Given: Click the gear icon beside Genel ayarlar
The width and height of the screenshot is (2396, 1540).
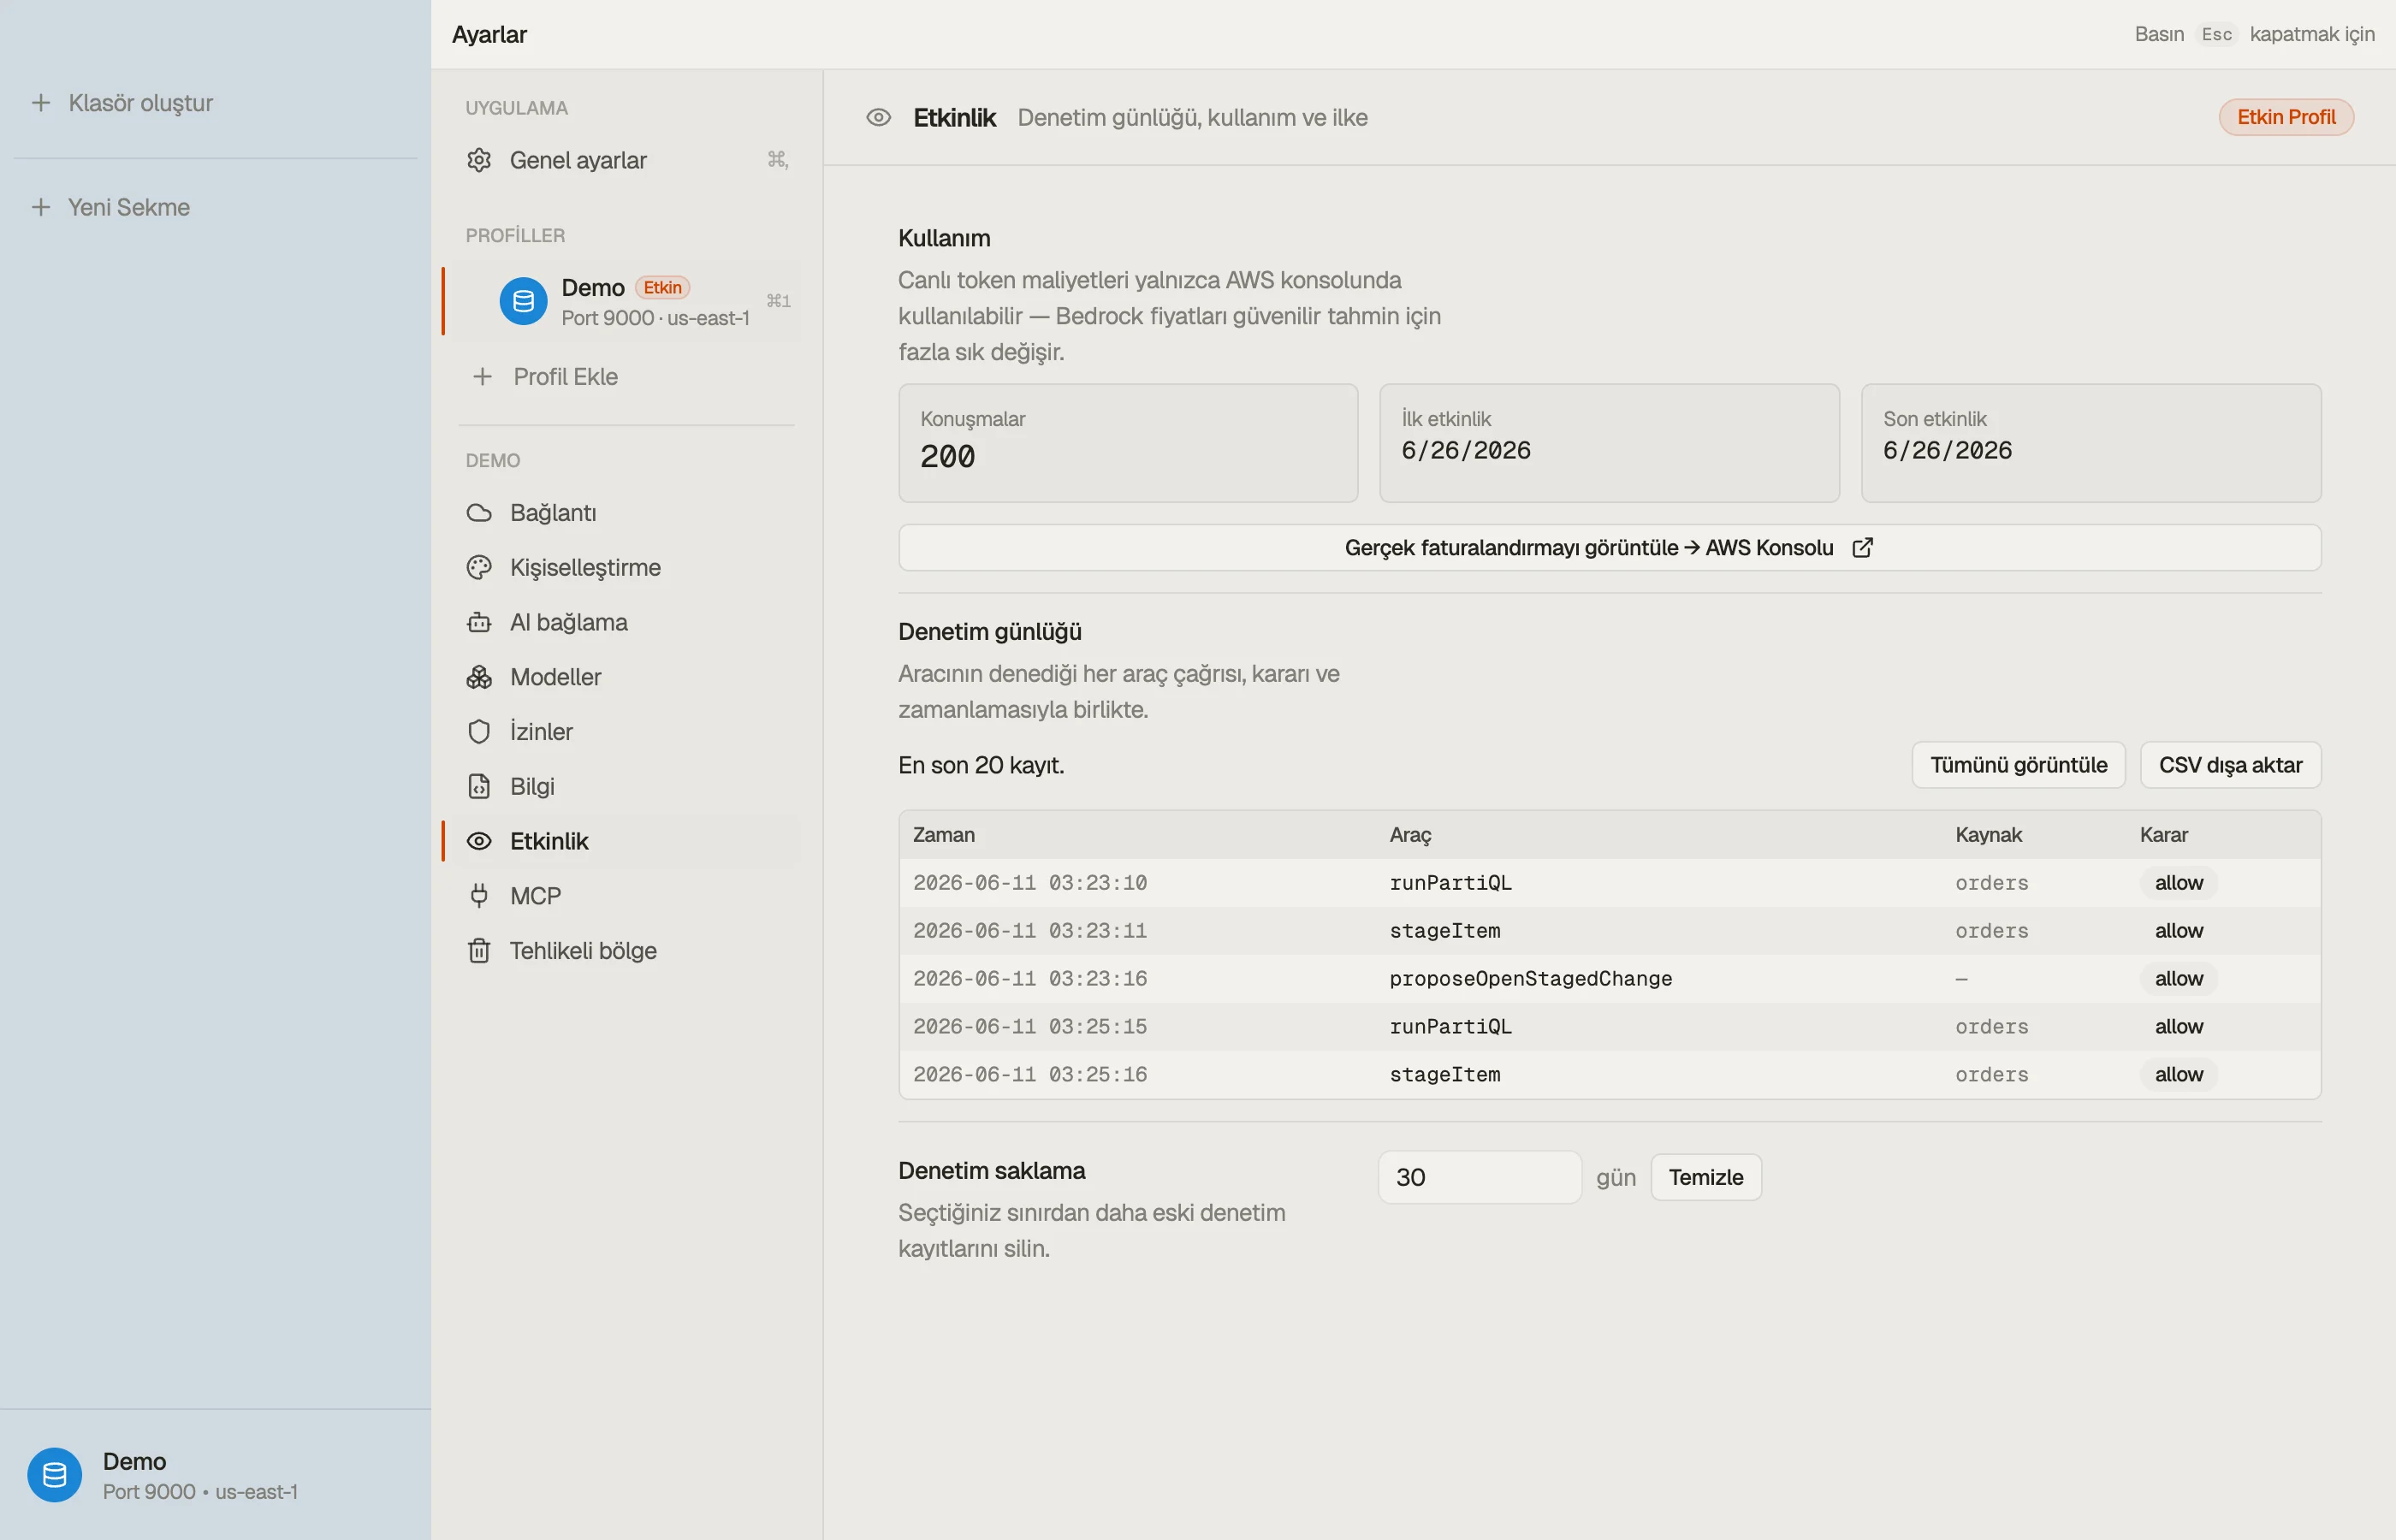Looking at the screenshot, I should 479,160.
